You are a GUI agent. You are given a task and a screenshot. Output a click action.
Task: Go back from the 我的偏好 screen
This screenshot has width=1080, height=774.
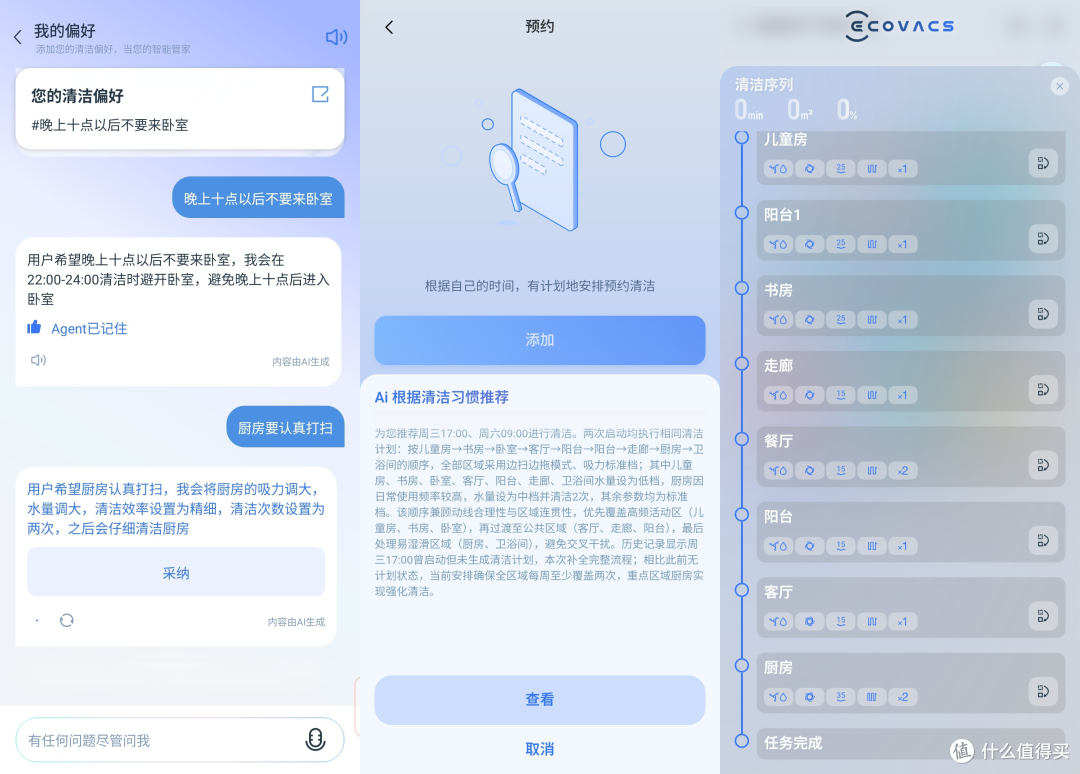pos(18,37)
